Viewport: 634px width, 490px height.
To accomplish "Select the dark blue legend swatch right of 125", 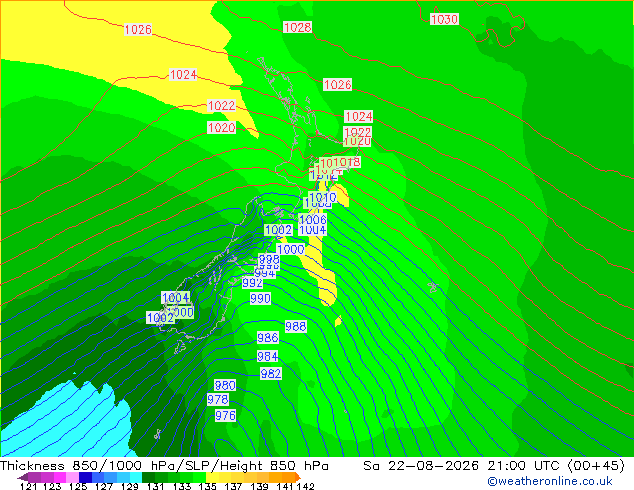I will click(85, 477).
